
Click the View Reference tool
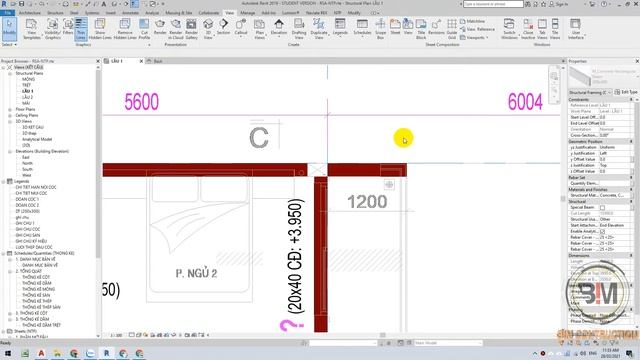(477, 29)
